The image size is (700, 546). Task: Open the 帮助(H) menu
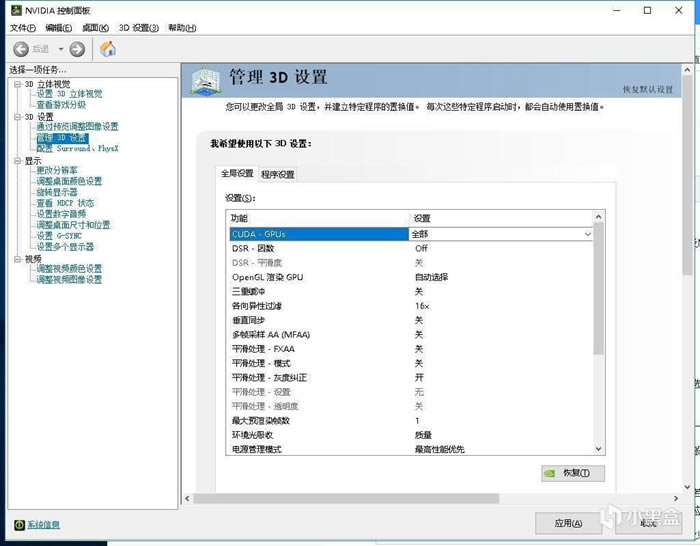tap(182, 28)
